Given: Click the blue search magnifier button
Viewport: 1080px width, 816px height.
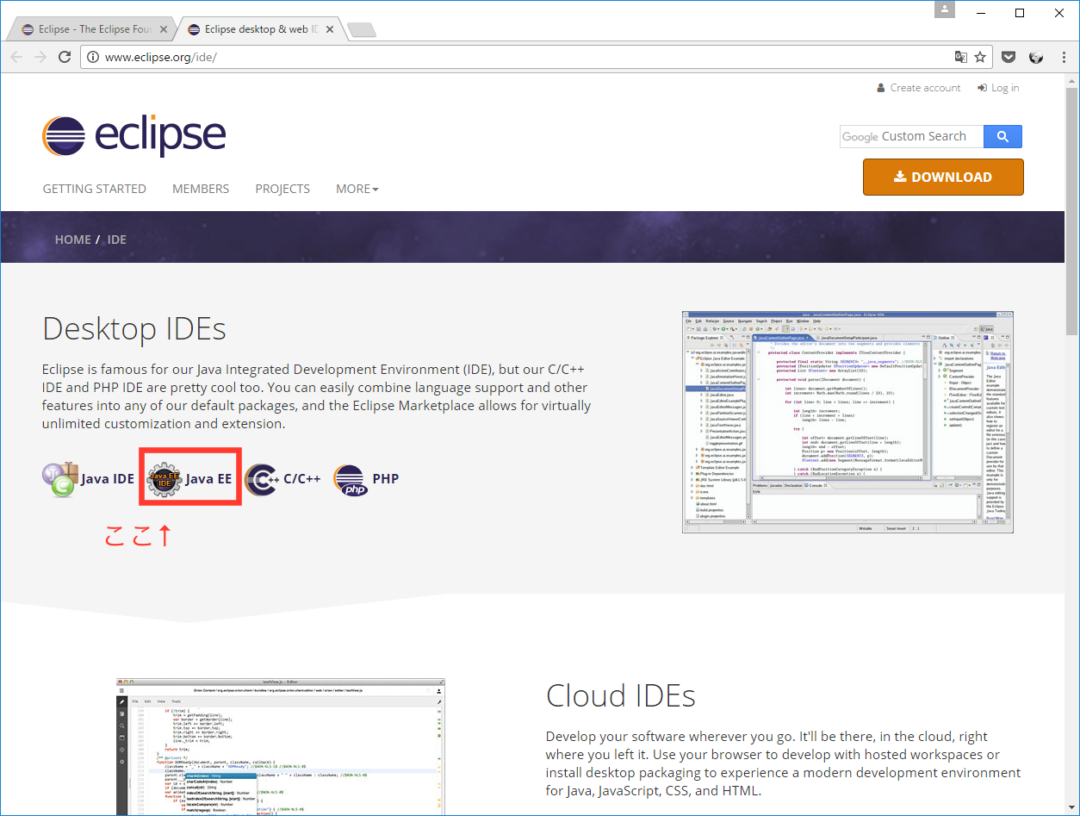Looking at the screenshot, I should [x=1003, y=136].
